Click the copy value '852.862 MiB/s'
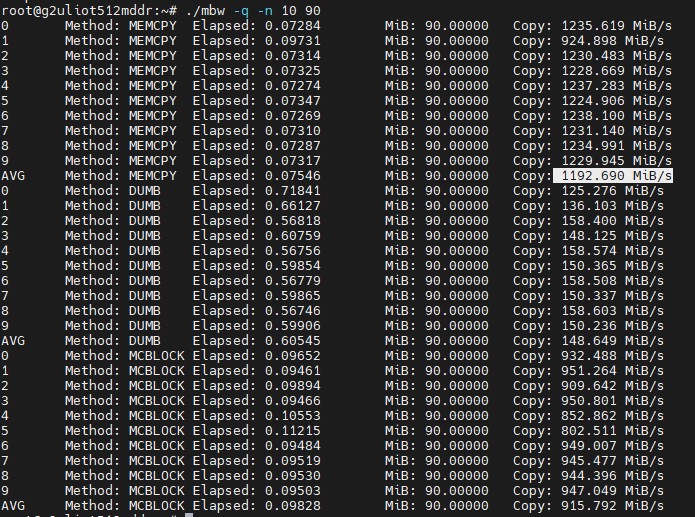Image resolution: width=695 pixels, height=517 pixels. (x=613, y=415)
